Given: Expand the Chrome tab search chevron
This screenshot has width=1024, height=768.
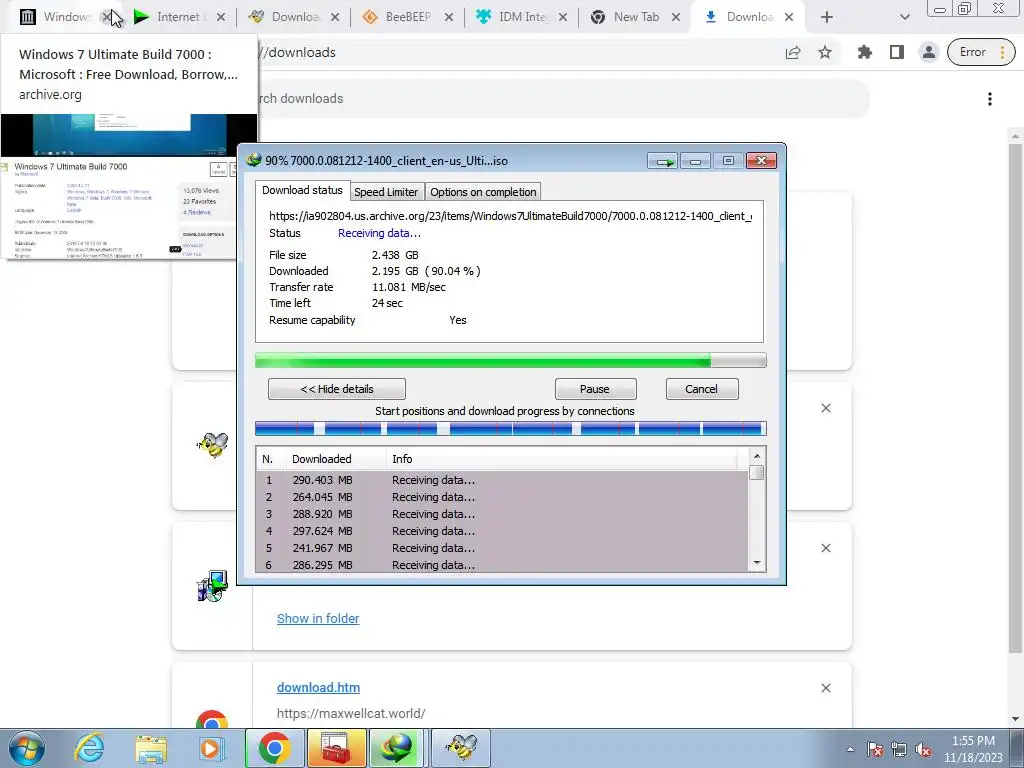Looking at the screenshot, I should (x=904, y=18).
